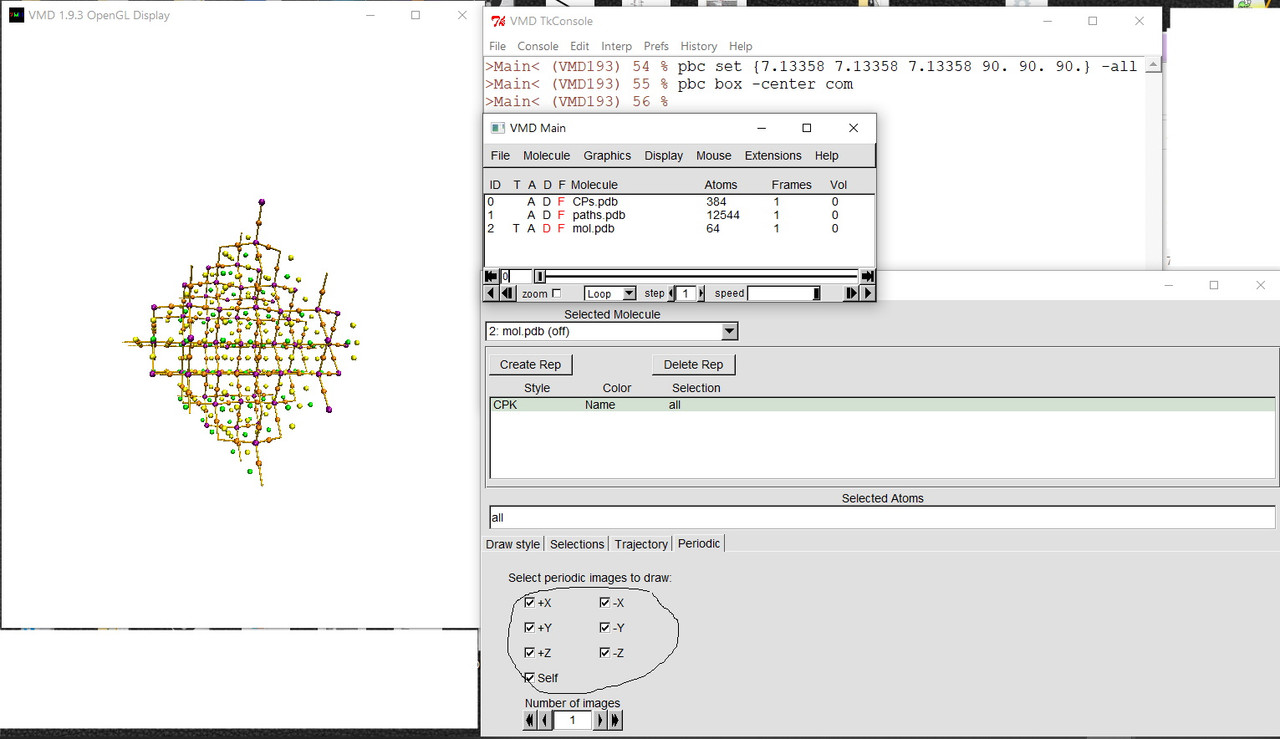Toggle the Active flag A for paths.pdb
Viewport: 1280px width, 739px height.
532,215
